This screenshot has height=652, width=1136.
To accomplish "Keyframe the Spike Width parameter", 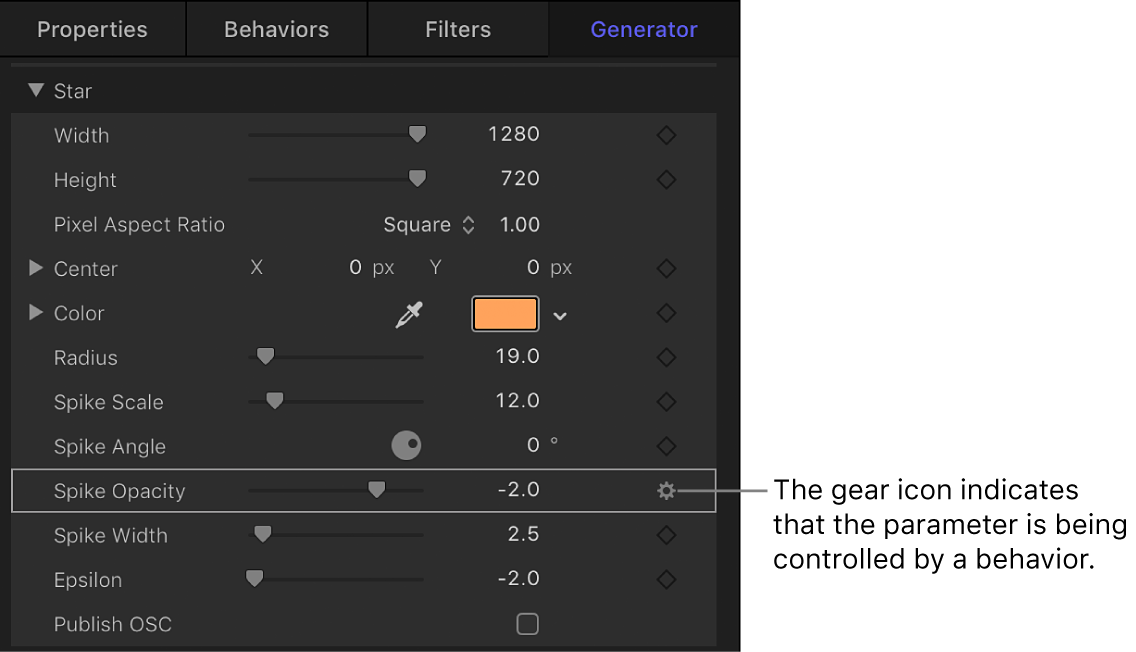I will [x=666, y=534].
